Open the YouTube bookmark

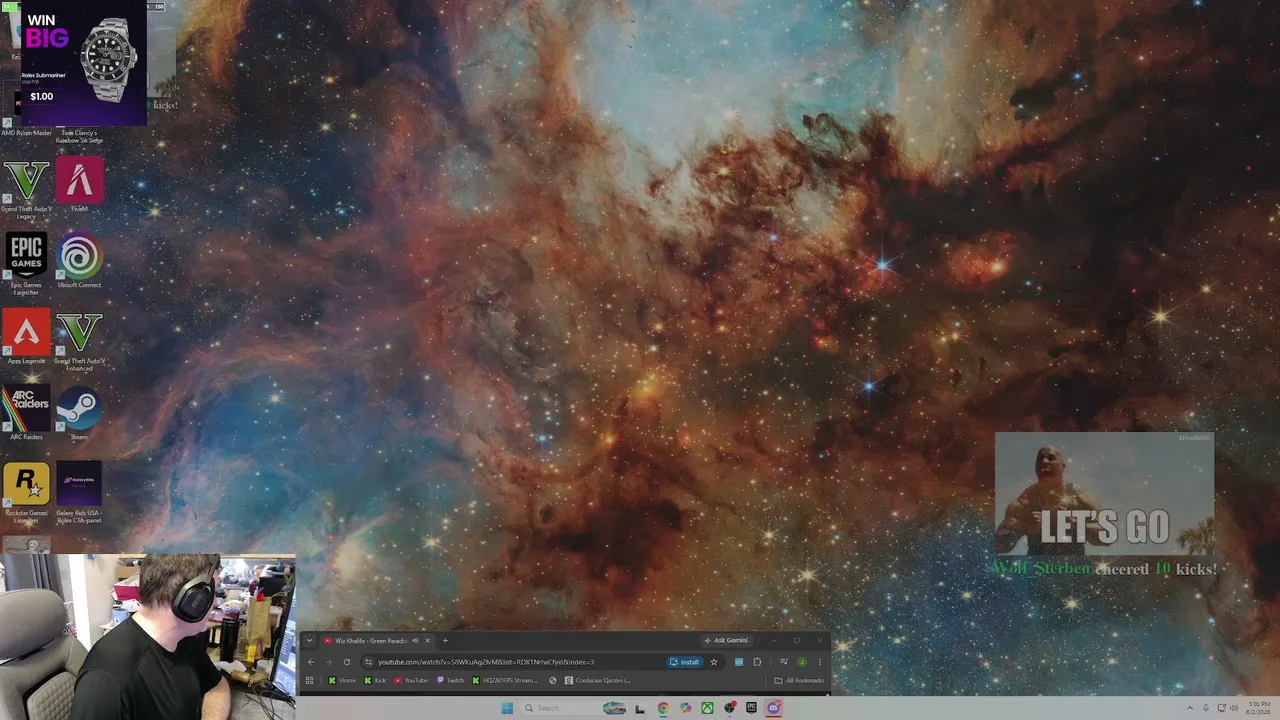pyautogui.click(x=411, y=681)
